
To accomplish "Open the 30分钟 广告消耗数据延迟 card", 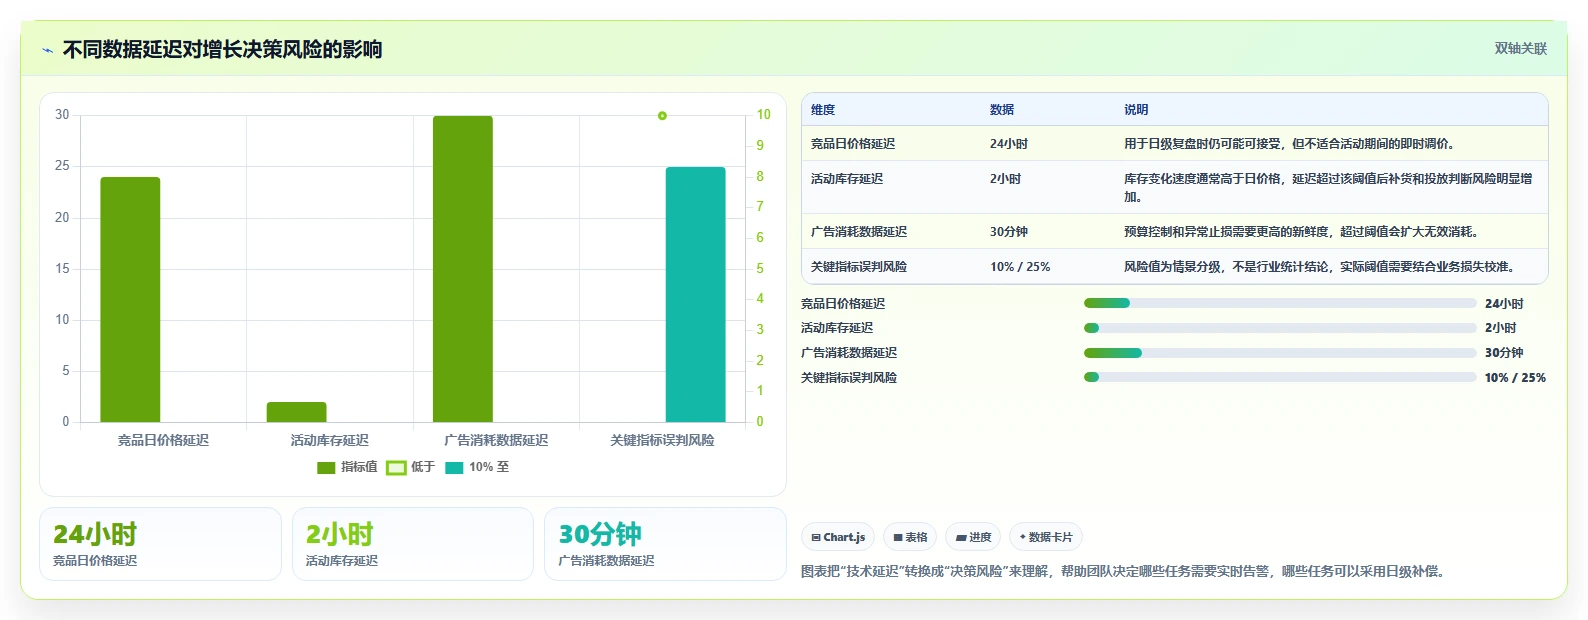I will point(665,544).
